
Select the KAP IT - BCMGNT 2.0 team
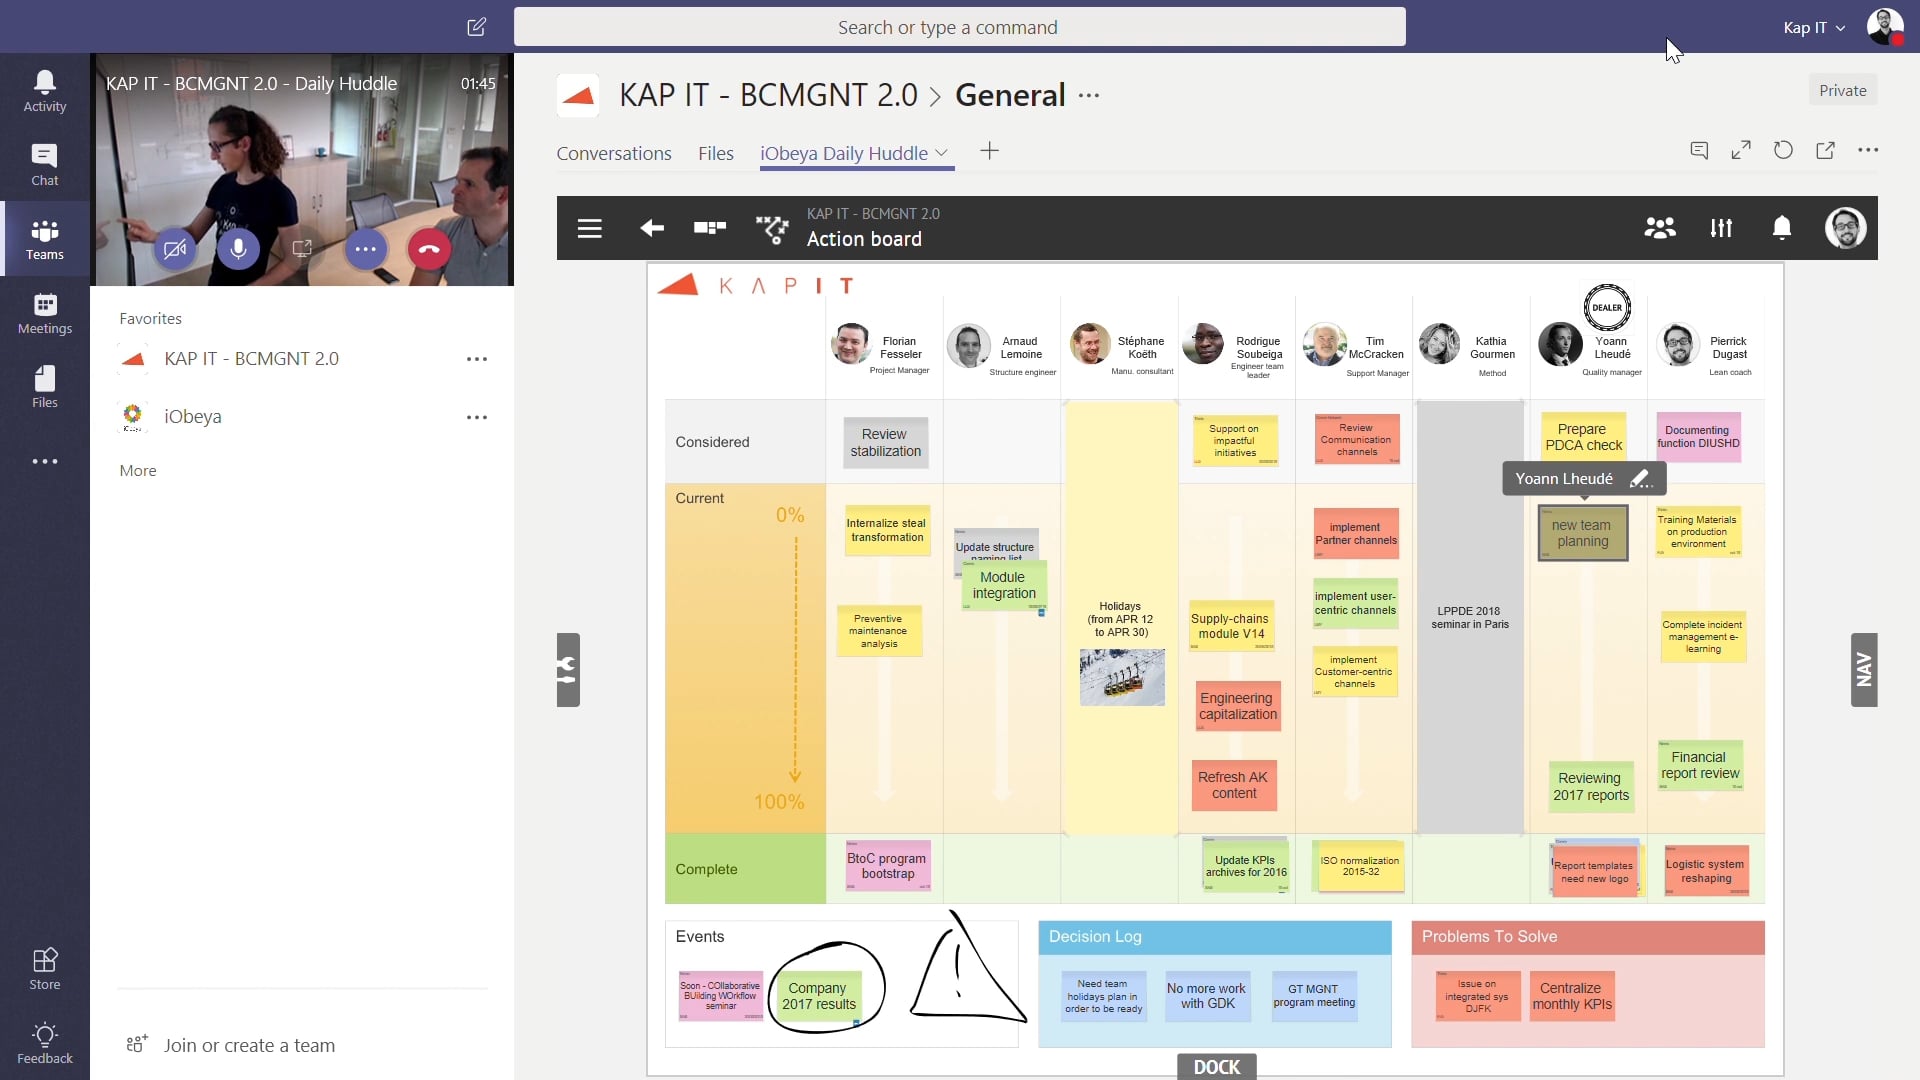click(252, 359)
